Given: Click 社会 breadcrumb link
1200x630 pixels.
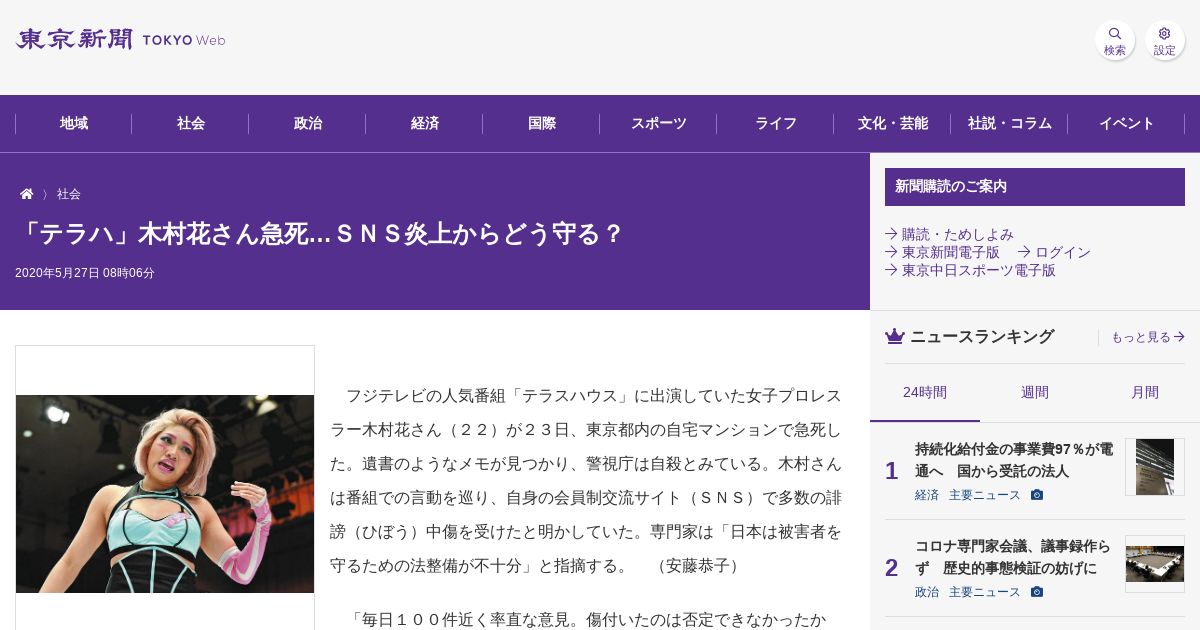Looking at the screenshot, I should 69,194.
